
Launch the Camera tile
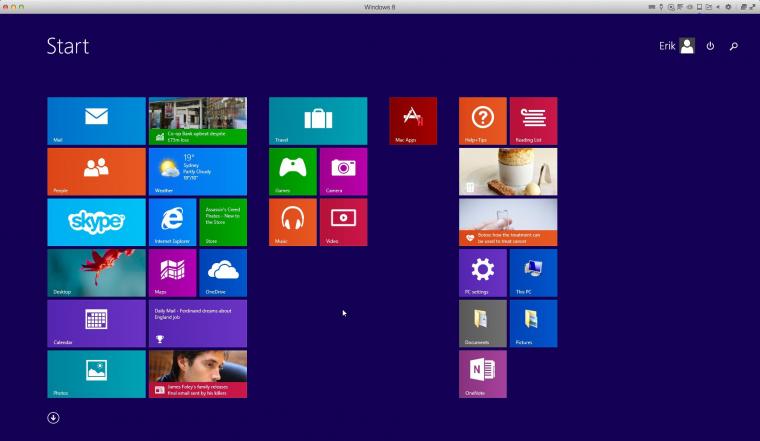344,172
